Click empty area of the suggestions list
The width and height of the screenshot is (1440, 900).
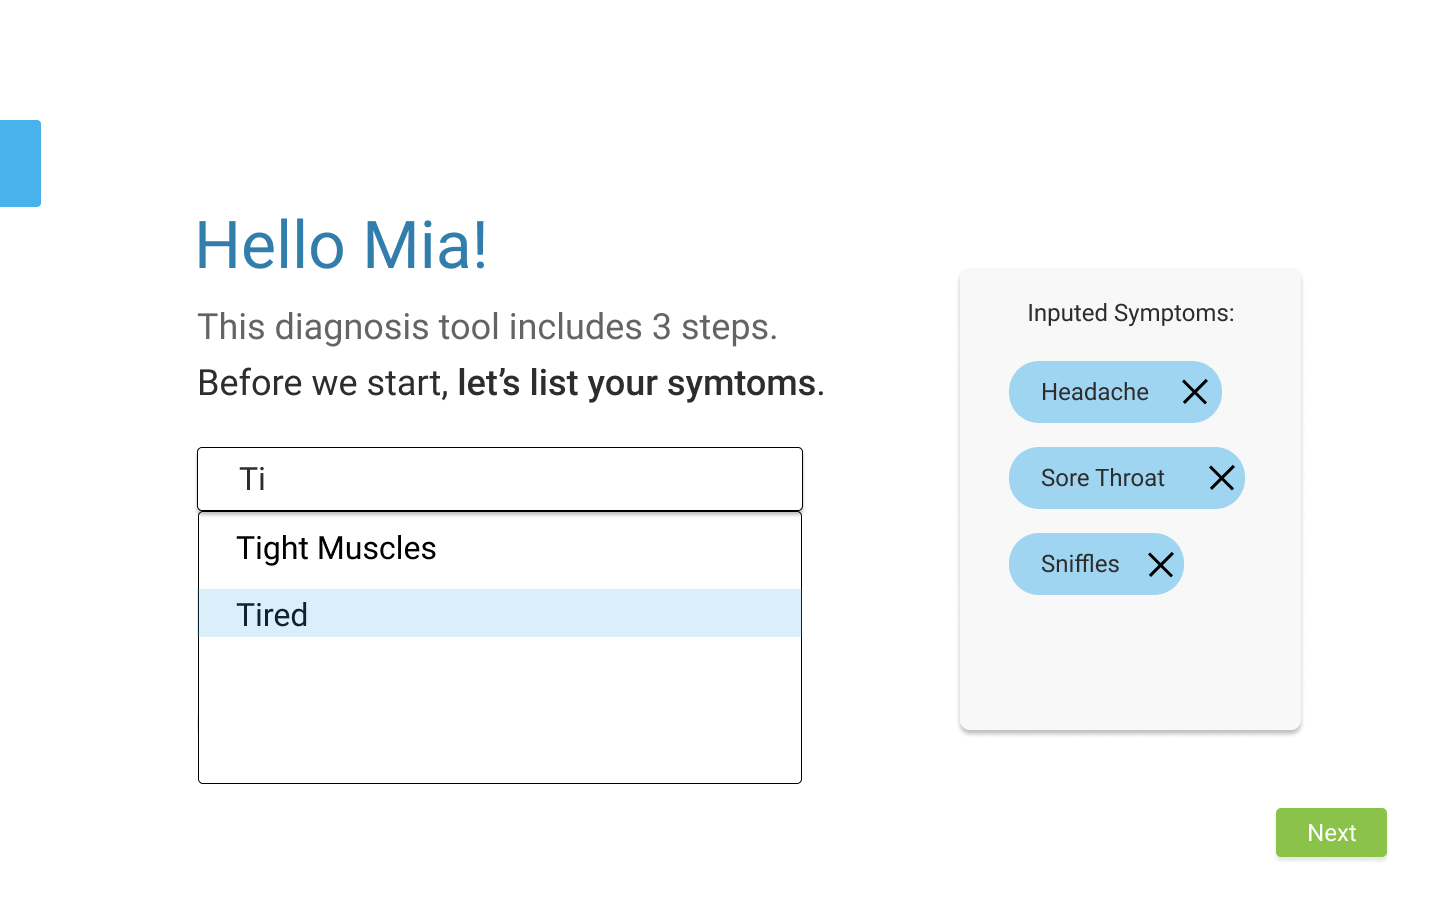click(500, 710)
